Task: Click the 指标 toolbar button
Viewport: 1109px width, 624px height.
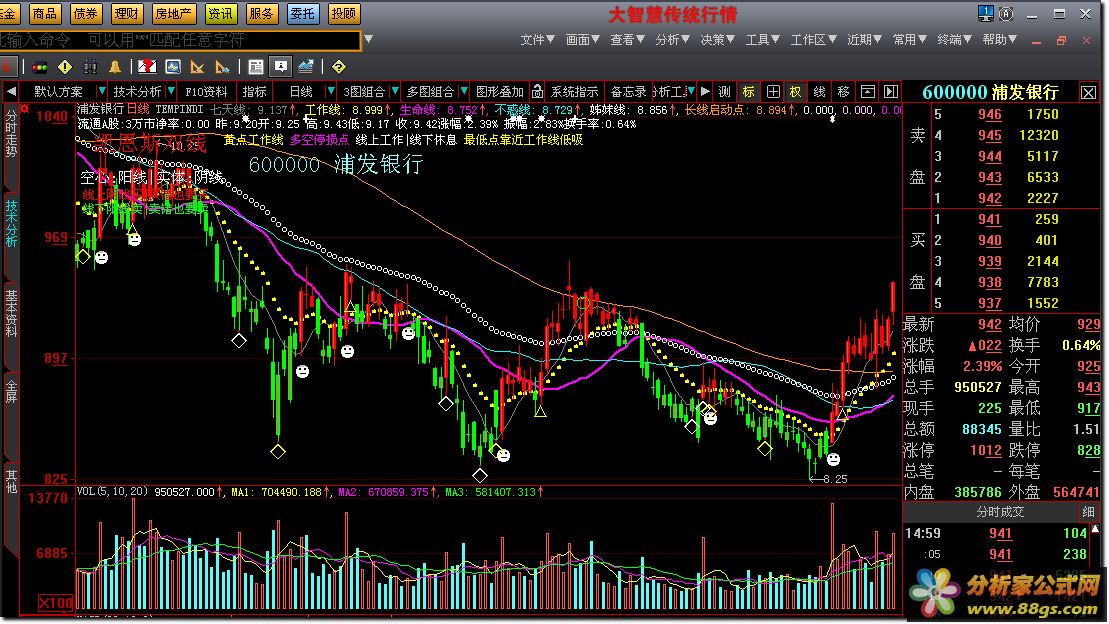Action: pyautogui.click(x=255, y=92)
